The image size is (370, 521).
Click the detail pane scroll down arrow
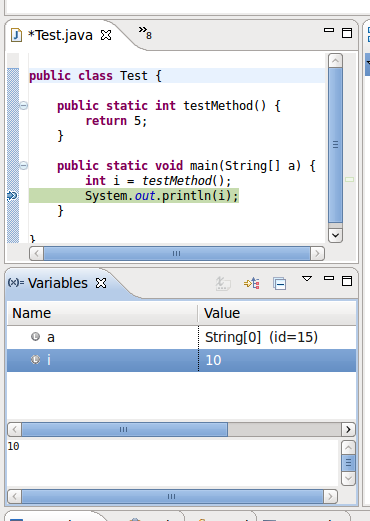[348, 479]
